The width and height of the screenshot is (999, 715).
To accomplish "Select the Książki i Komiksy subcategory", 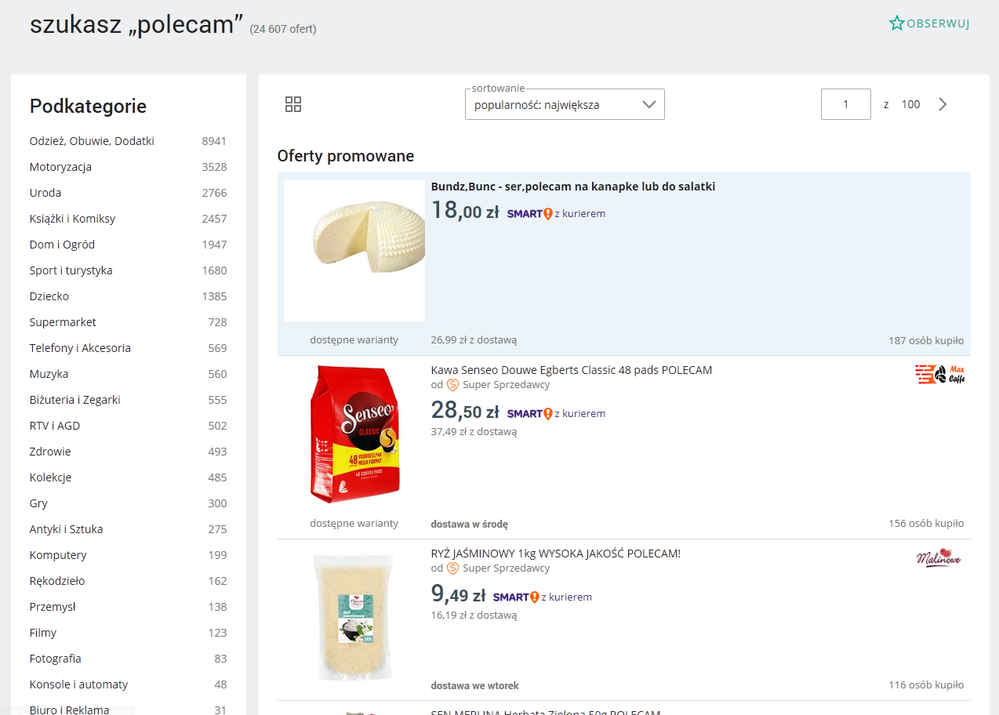I will click(72, 219).
